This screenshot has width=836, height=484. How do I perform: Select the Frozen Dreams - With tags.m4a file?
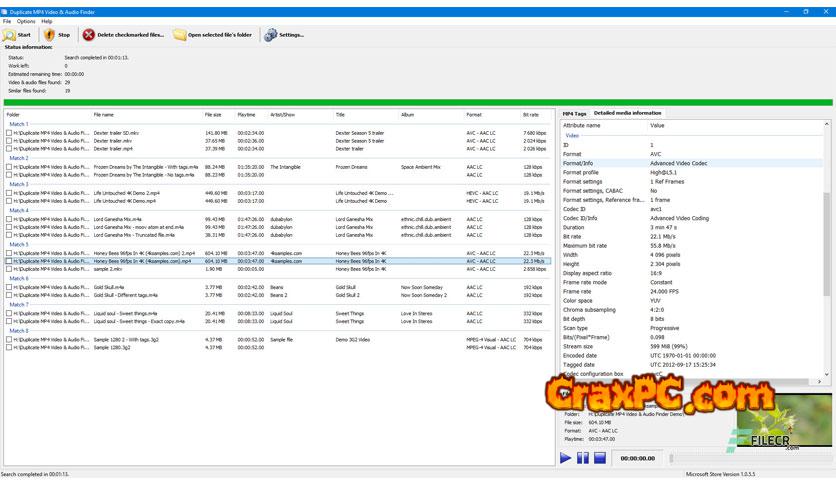pyautogui.click(x=277, y=167)
